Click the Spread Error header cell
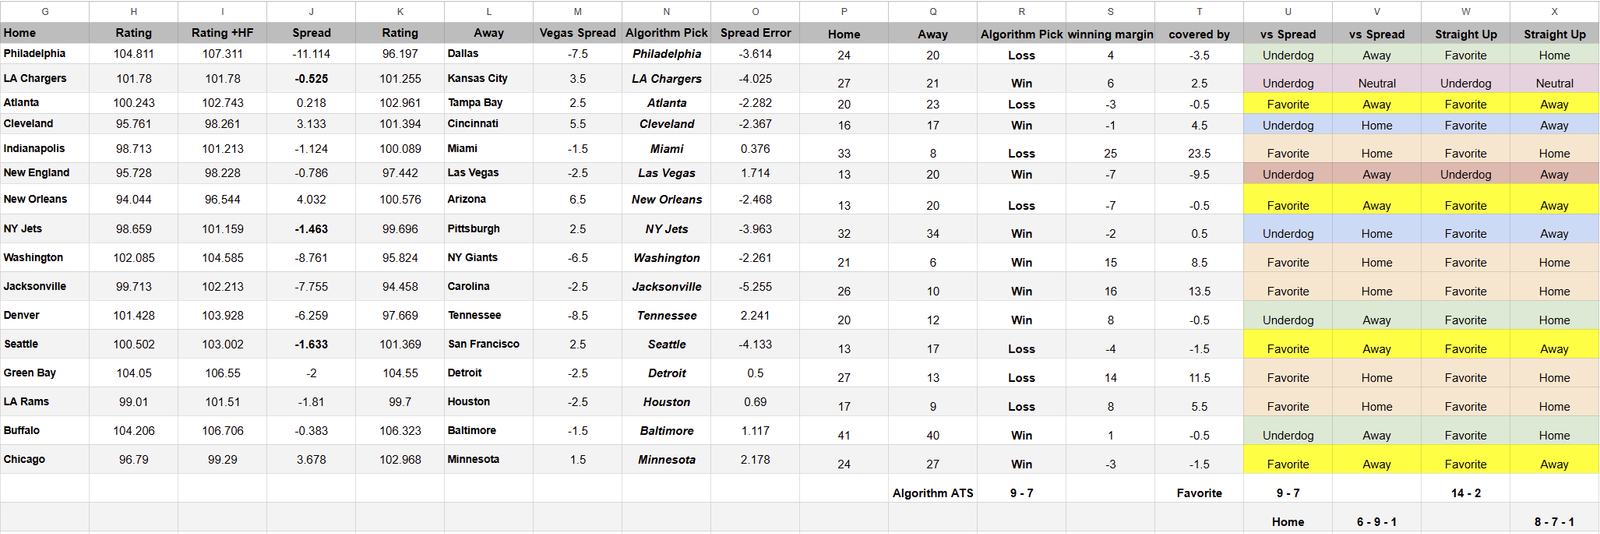The width and height of the screenshot is (1600, 534). [x=755, y=33]
